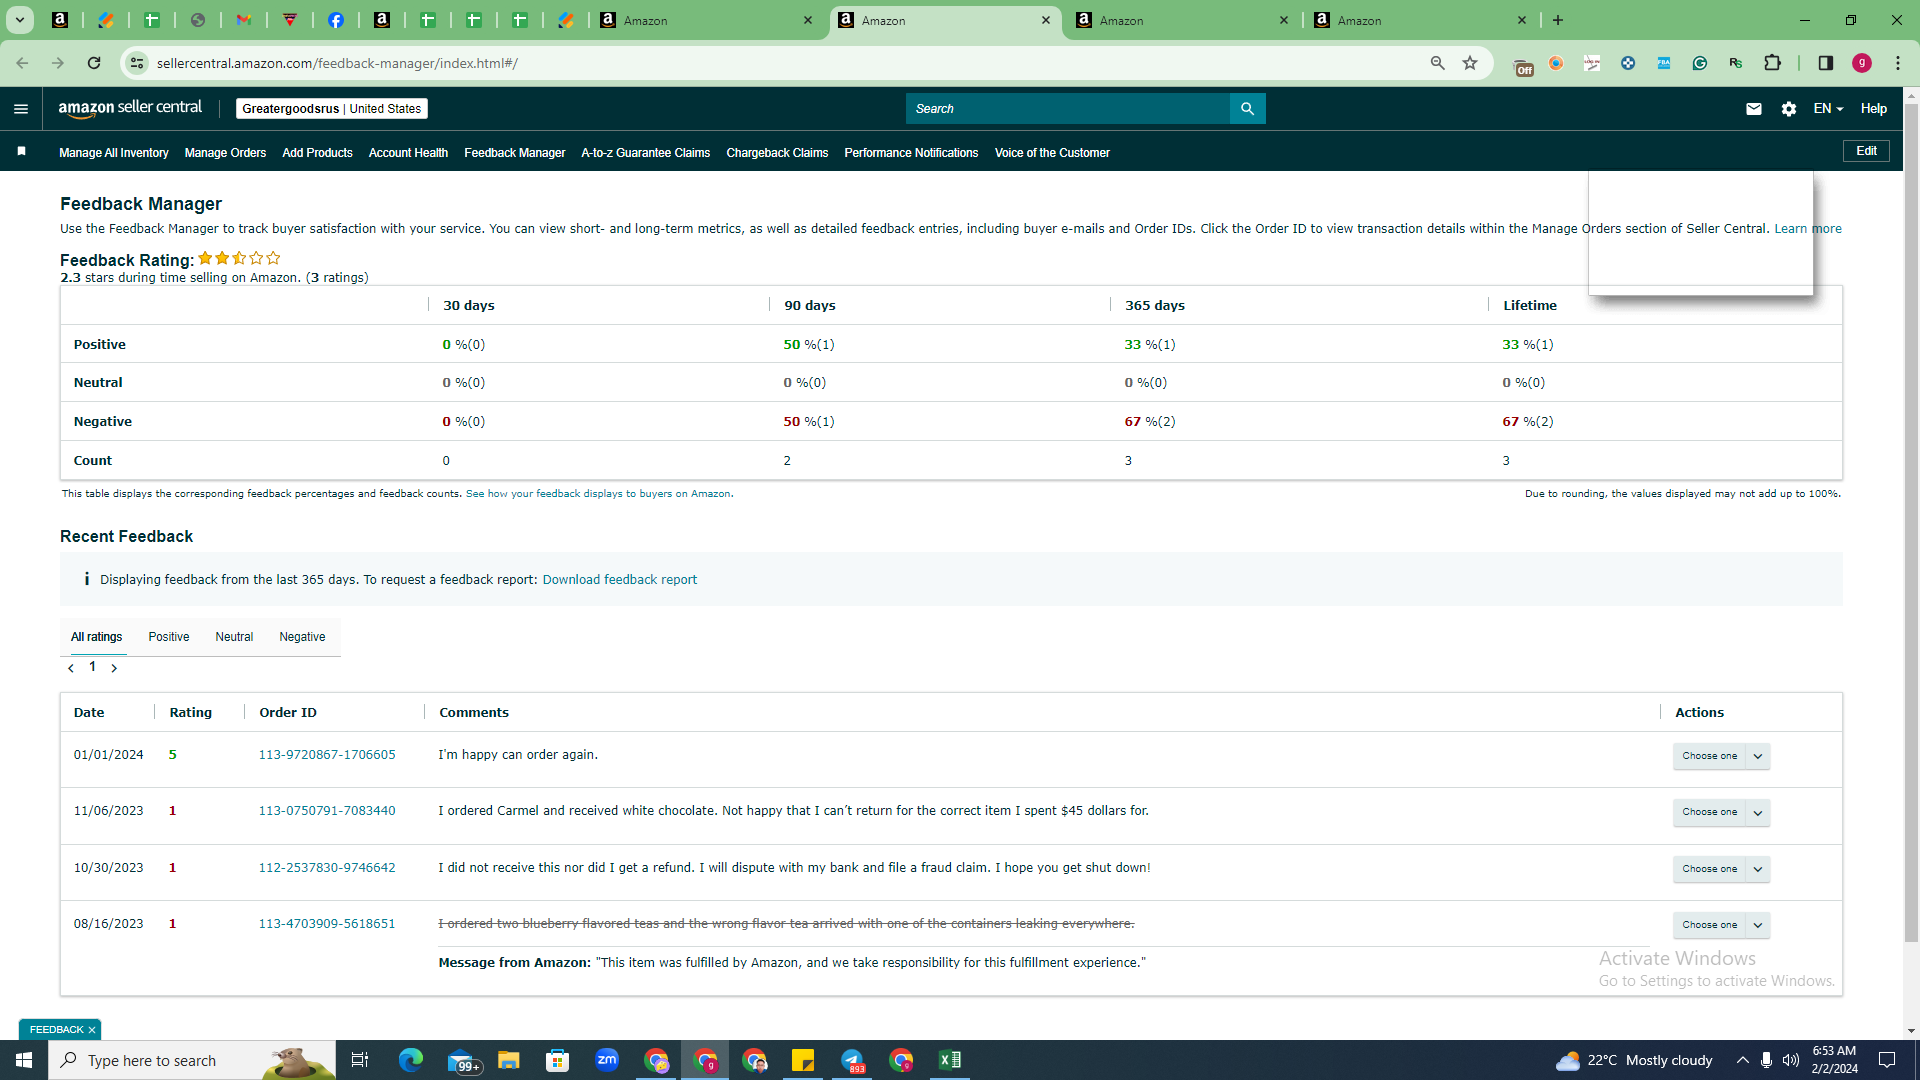This screenshot has width=1920, height=1080.
Task: Open the buyer messages envelope icon
Action: [1754, 109]
